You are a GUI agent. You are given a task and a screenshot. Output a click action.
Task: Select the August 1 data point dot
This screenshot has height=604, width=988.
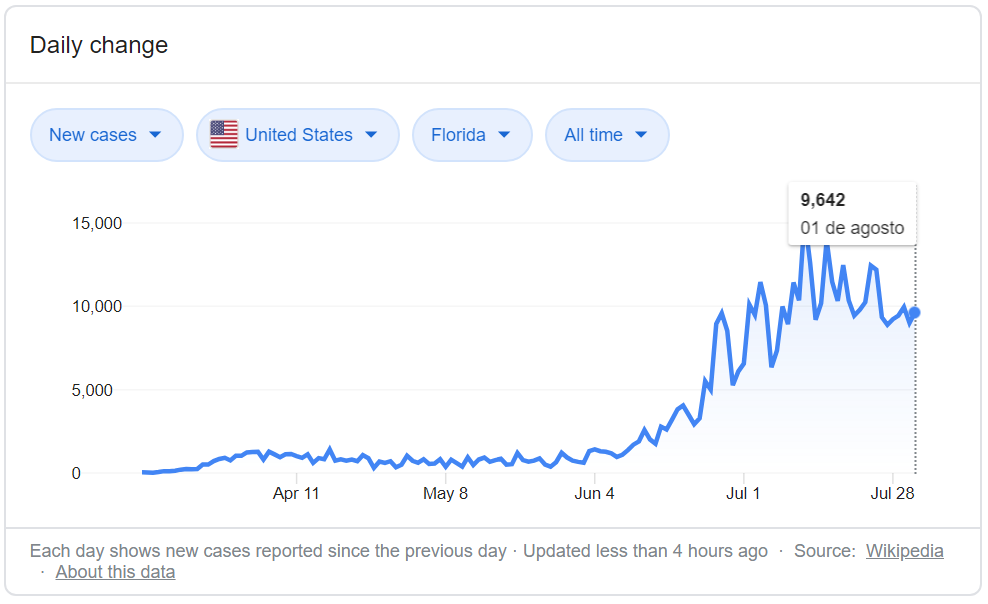(x=915, y=313)
